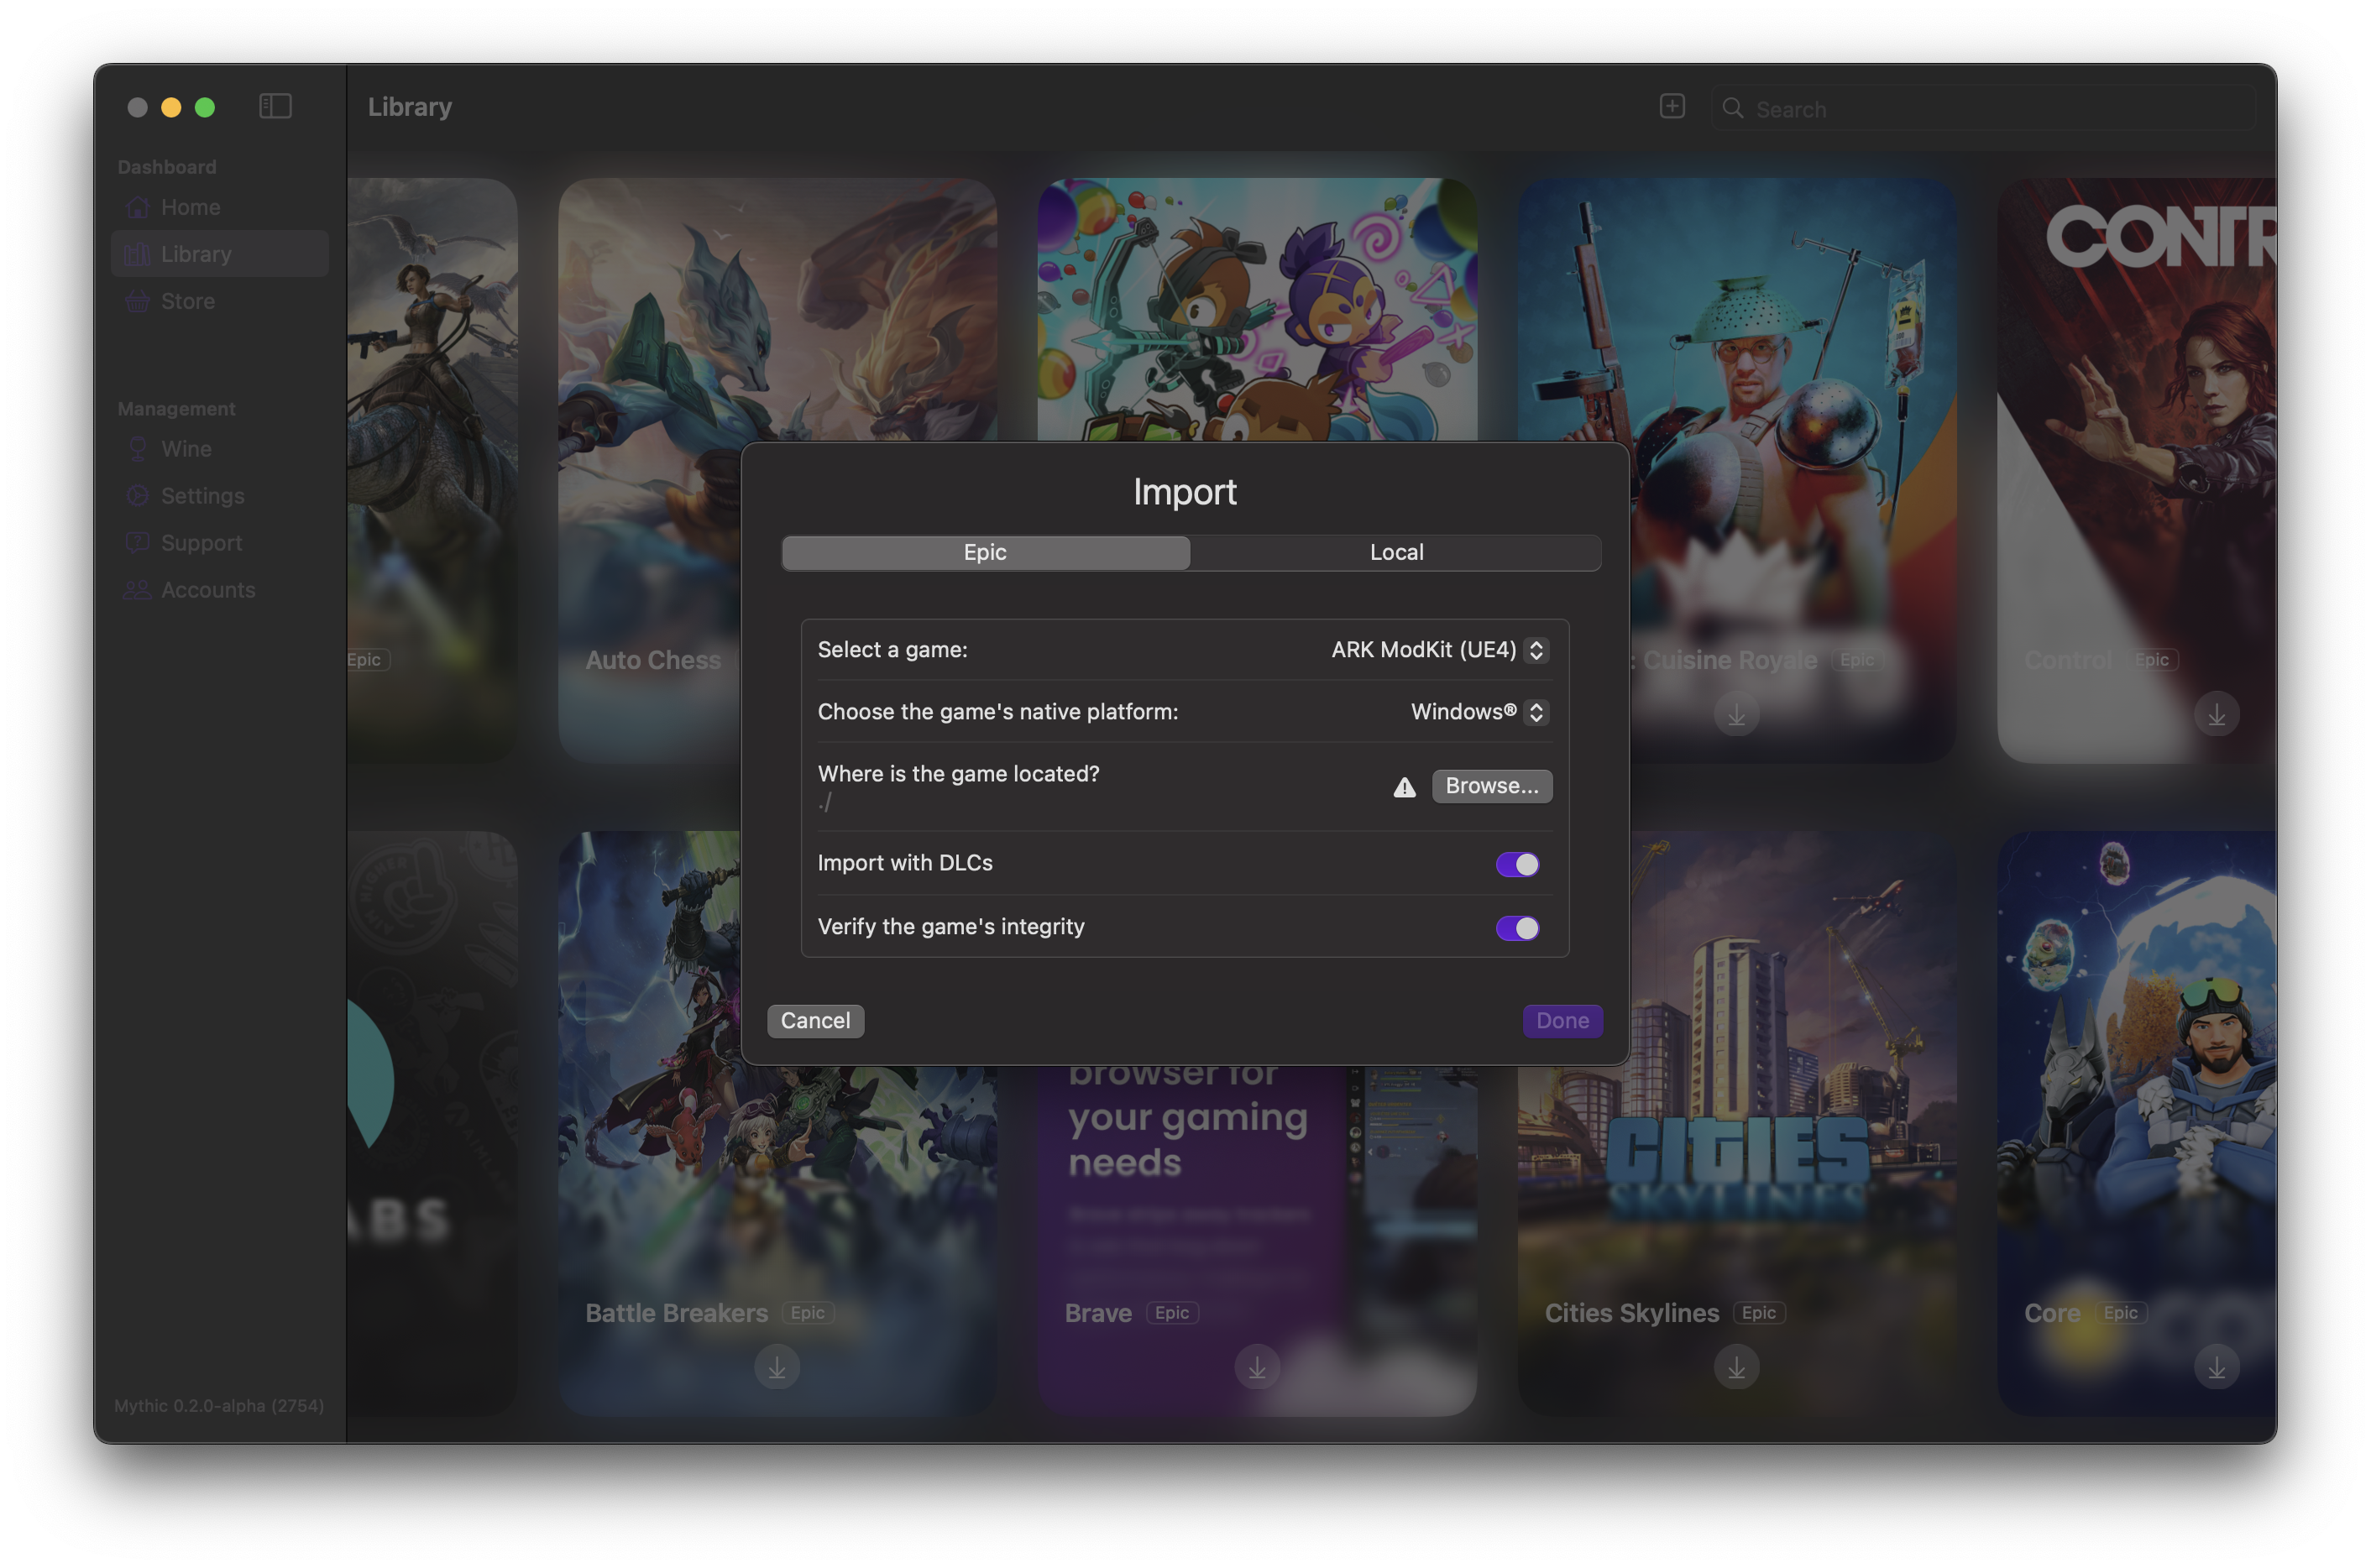The height and width of the screenshot is (1568, 2371).
Task: Click the green zoom window button
Action: click(205, 107)
